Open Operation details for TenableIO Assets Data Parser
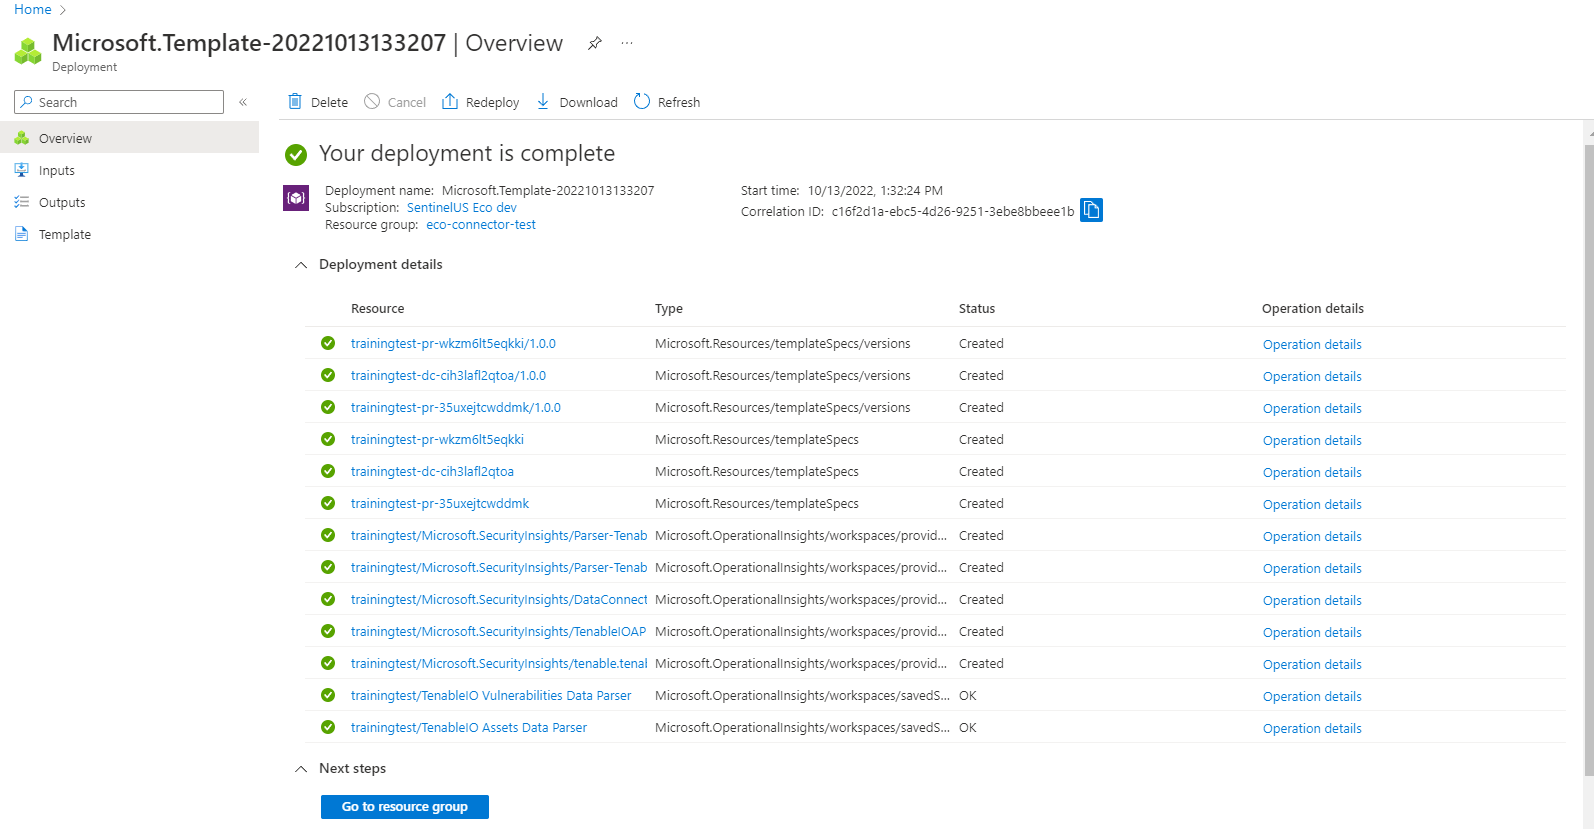 pos(1312,728)
